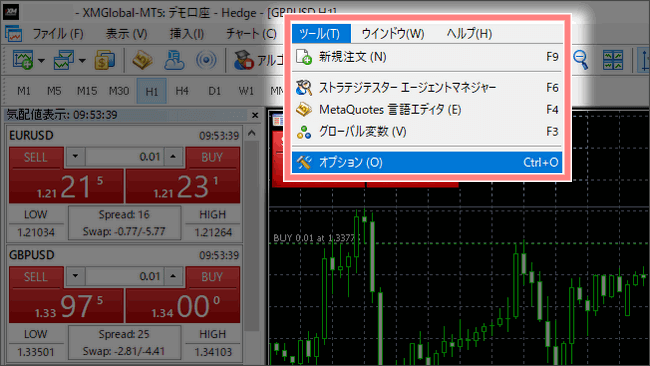Click the profiles toolbar icon
Viewport: 650px width, 366px height.
63,60
